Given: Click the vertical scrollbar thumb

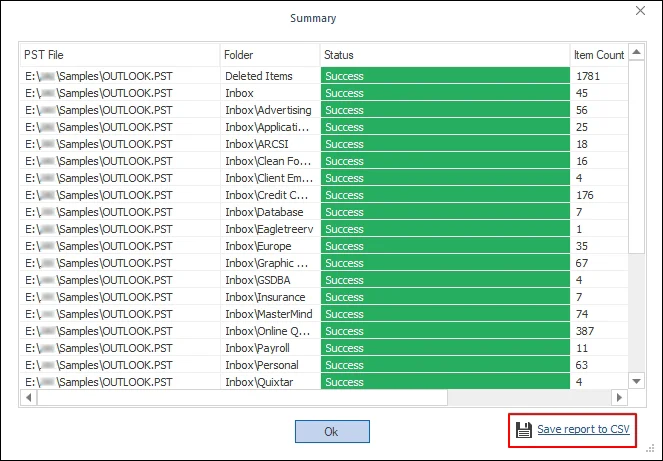Looking at the screenshot, I should pyautogui.click(x=636, y=157).
